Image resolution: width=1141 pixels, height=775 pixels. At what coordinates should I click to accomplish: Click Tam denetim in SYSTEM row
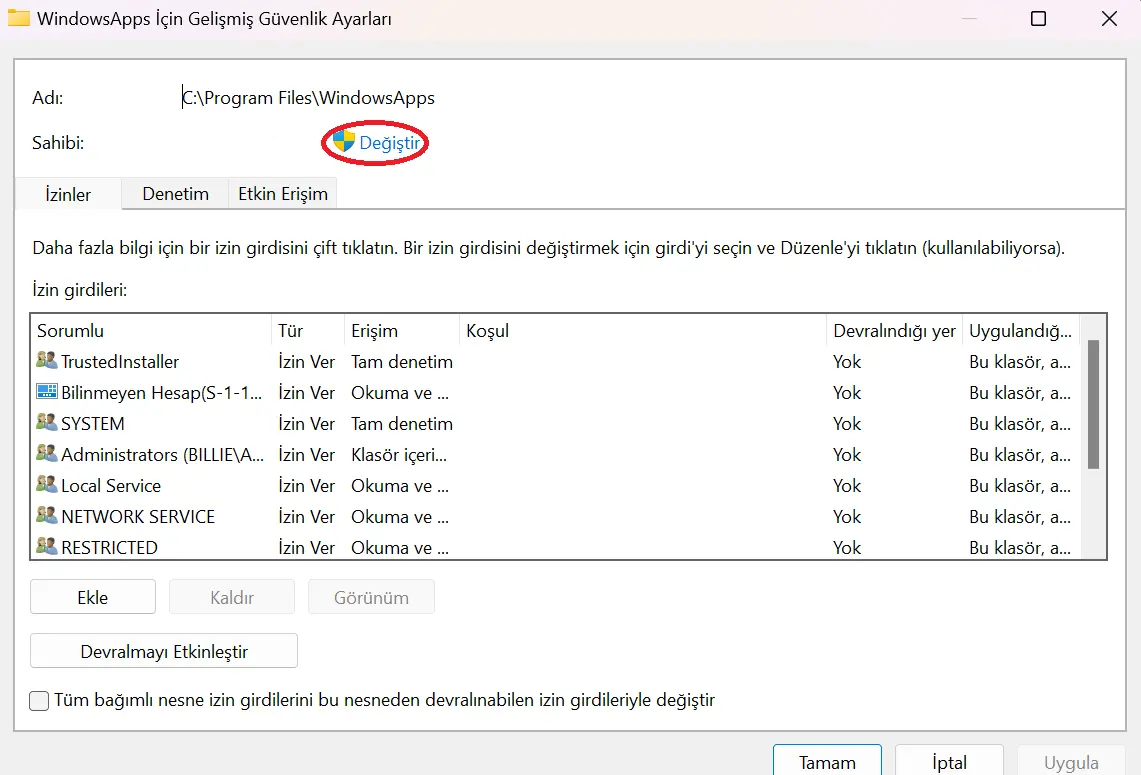click(x=402, y=424)
